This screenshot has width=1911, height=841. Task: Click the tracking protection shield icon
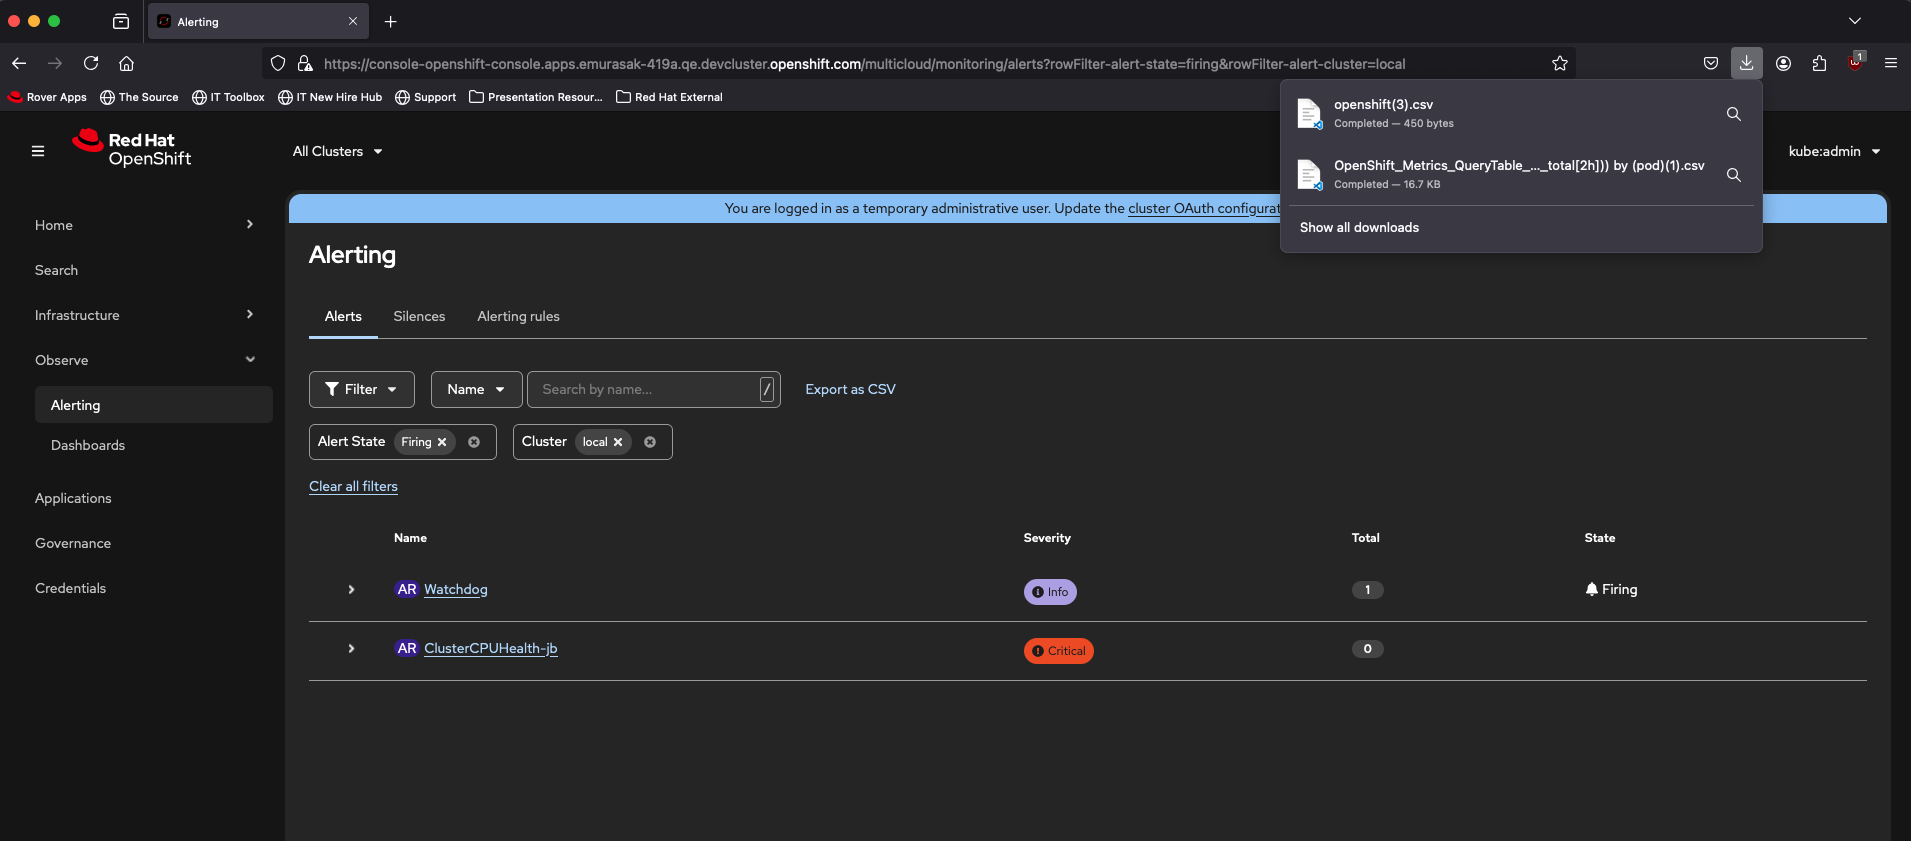pyautogui.click(x=278, y=63)
